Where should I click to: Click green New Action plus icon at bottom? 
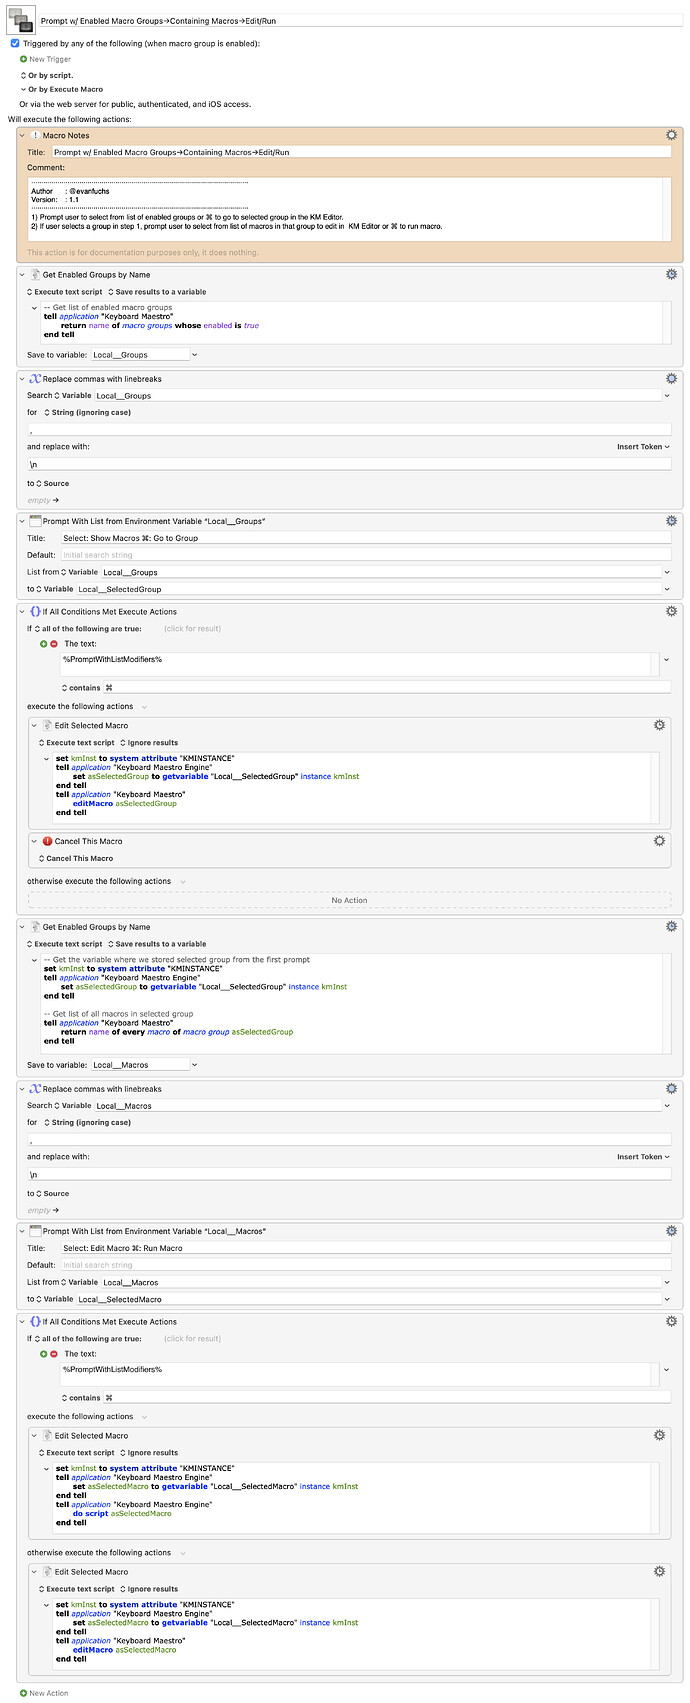(x=24, y=1693)
